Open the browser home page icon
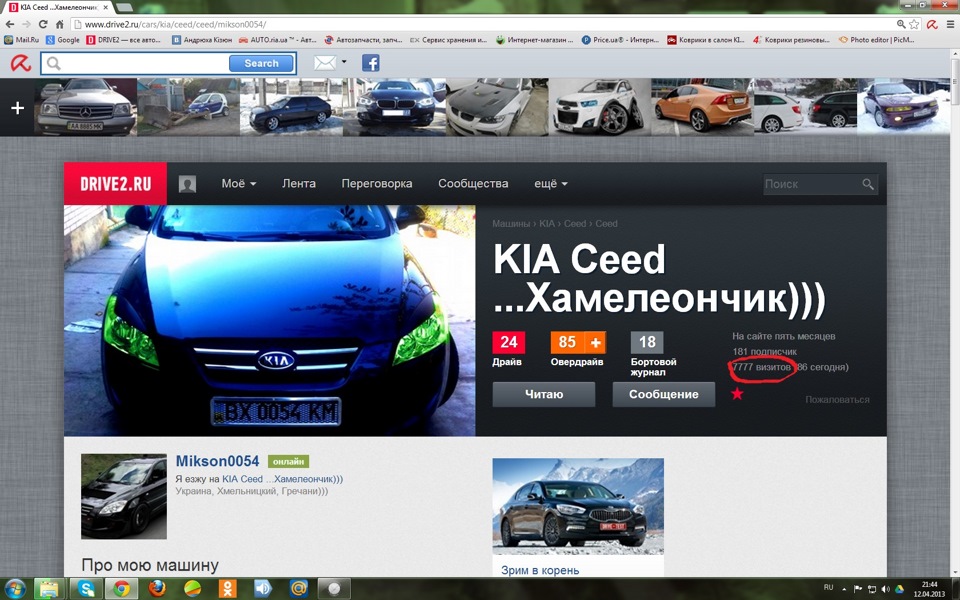The width and height of the screenshot is (960, 600). pyautogui.click(x=59, y=24)
